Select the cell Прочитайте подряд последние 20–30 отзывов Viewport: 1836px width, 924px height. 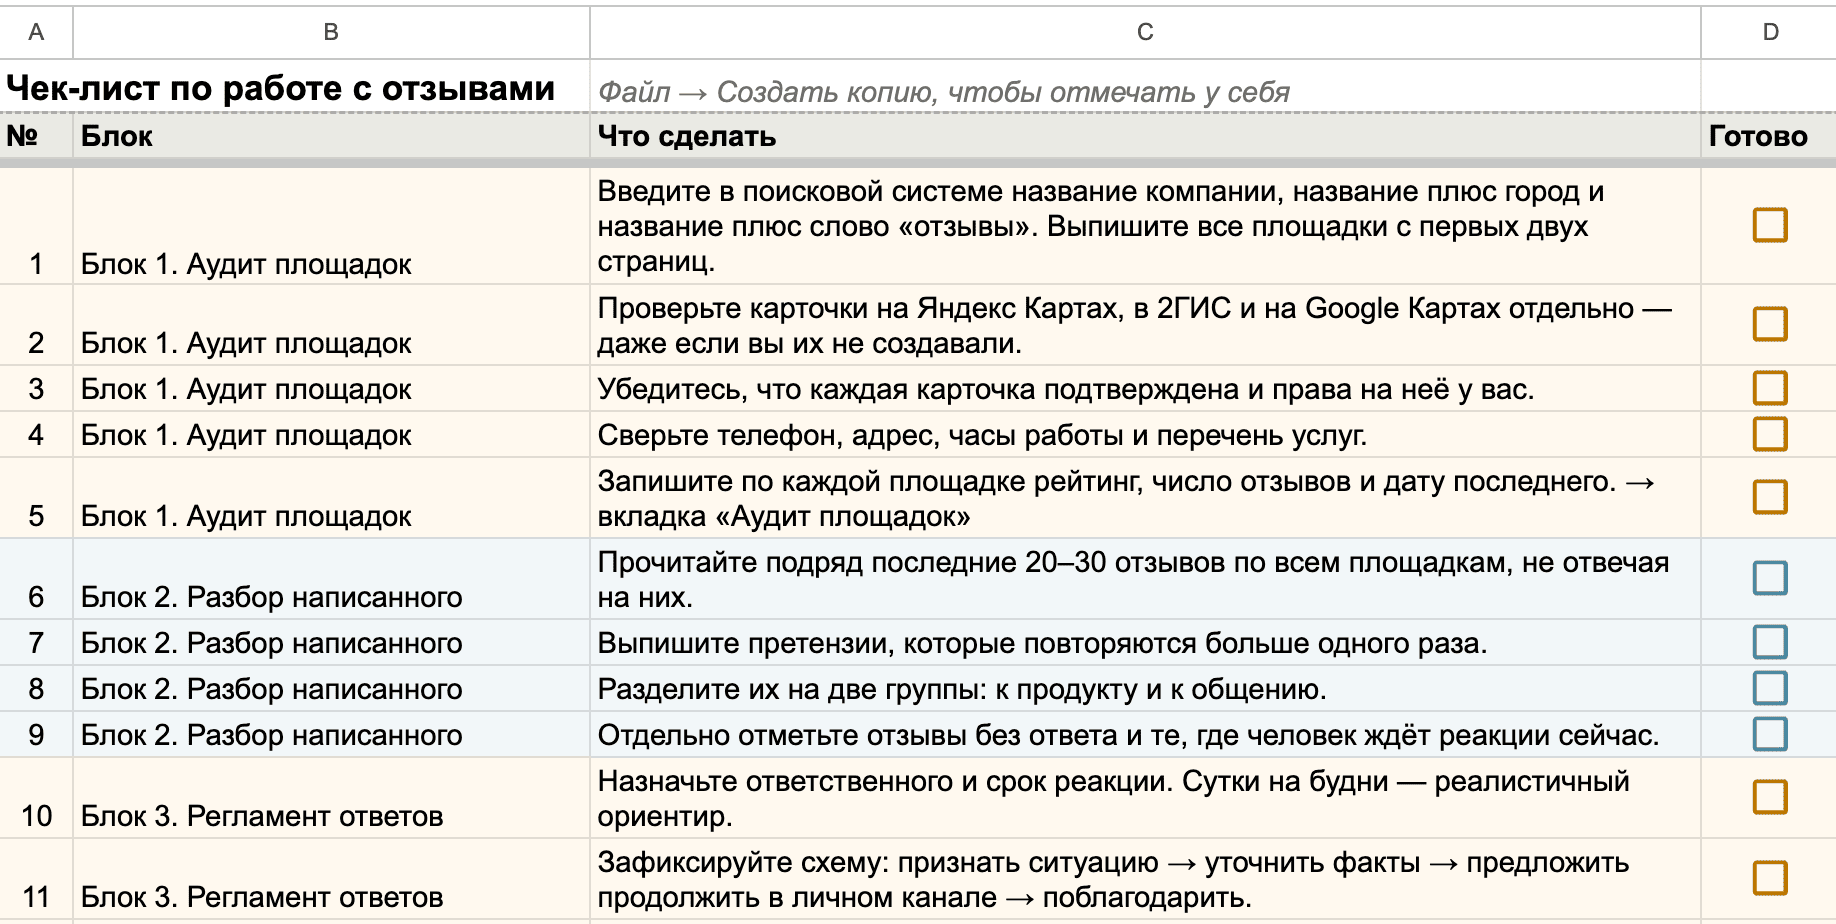coord(1145,579)
